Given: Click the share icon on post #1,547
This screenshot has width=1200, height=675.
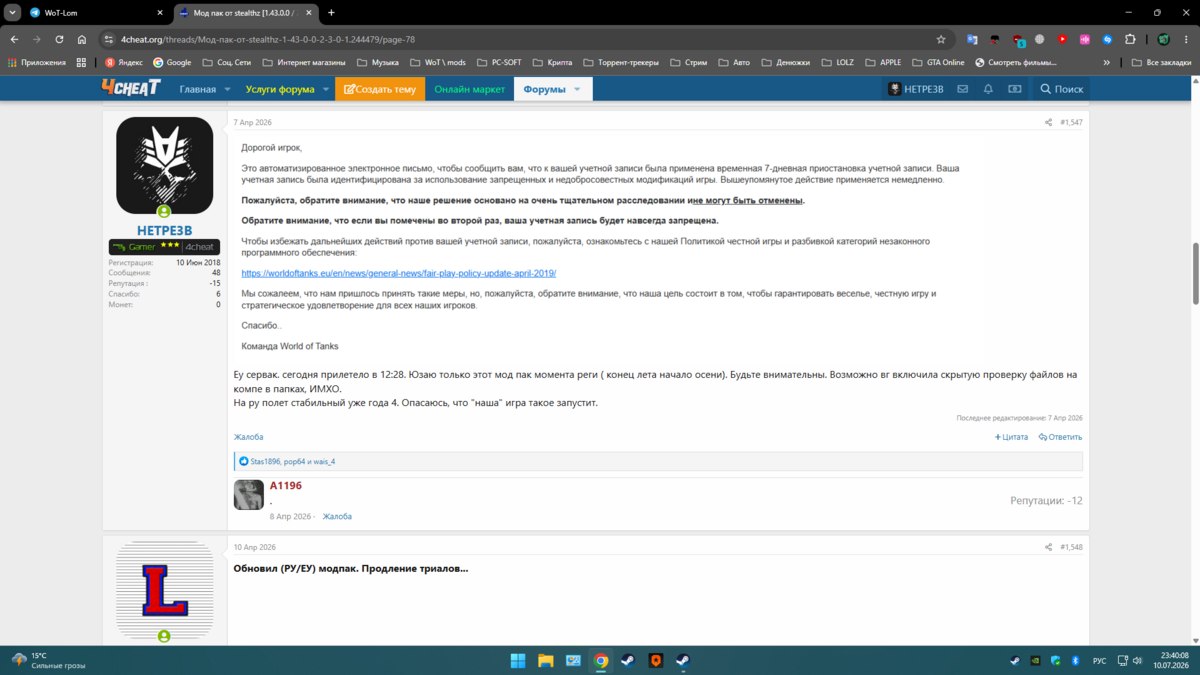Looking at the screenshot, I should (1048, 122).
